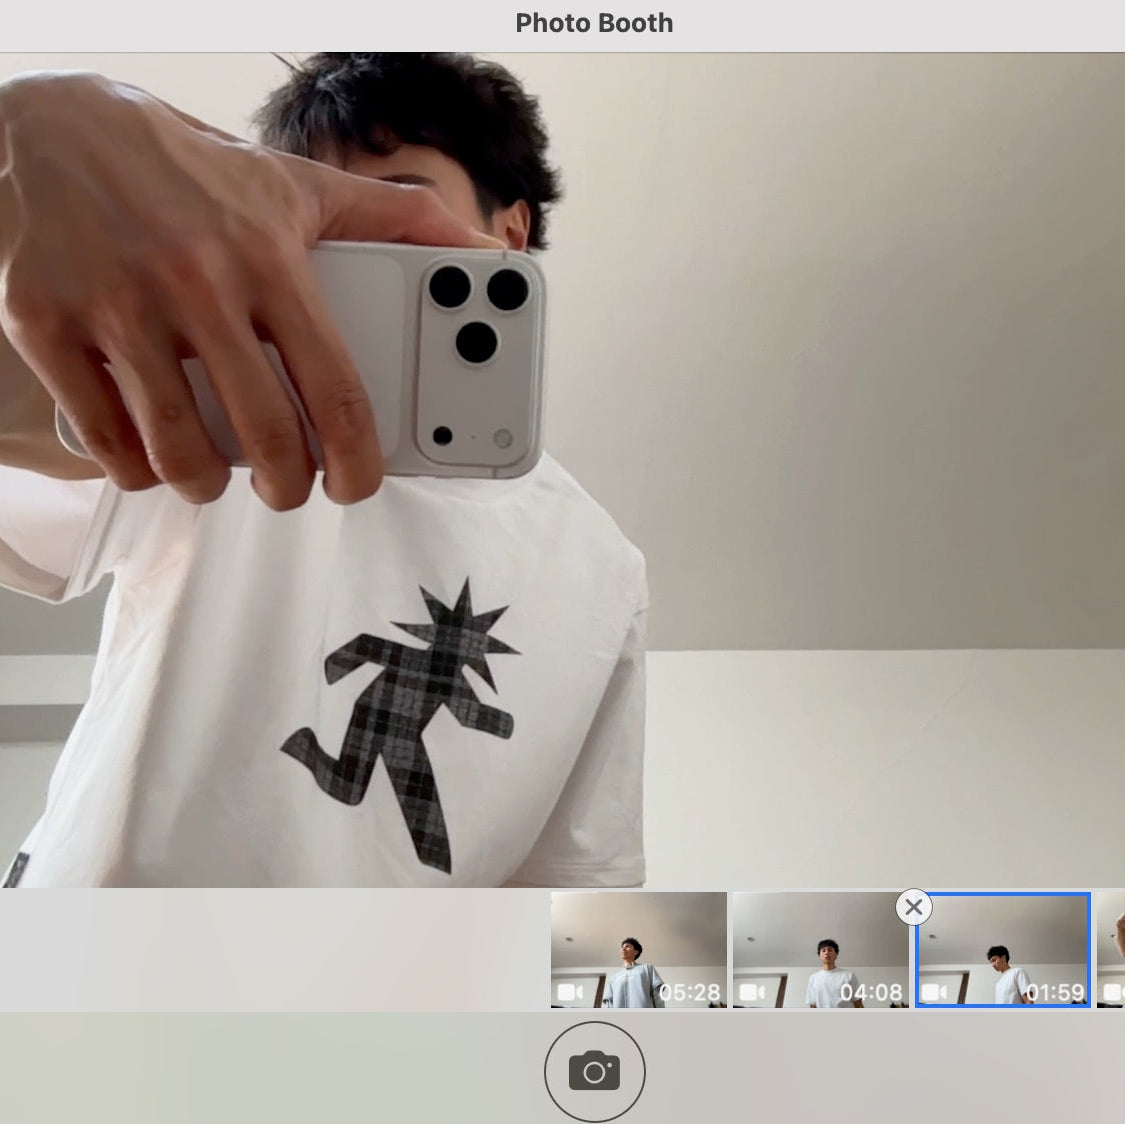This screenshot has width=1125, height=1124.
Task: Click the video icon on the cut-off rightmost clip
Action: [x=1114, y=992]
